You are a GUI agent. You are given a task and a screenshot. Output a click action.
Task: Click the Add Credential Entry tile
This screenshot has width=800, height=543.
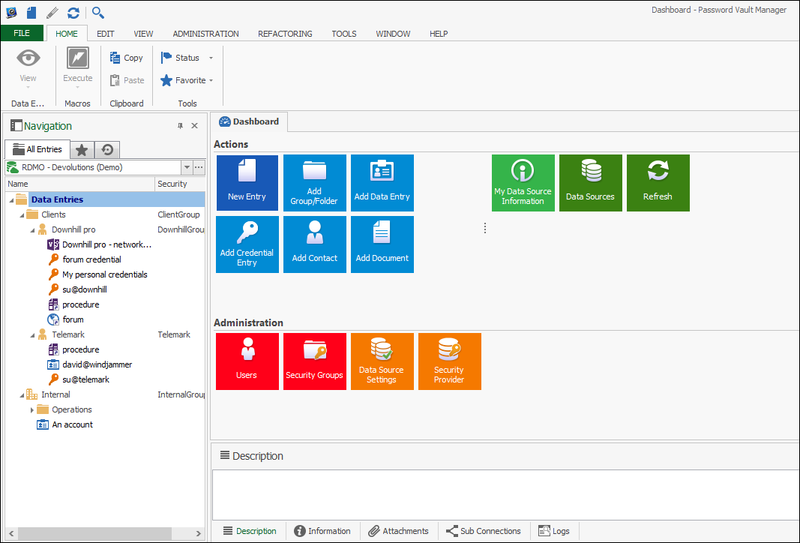click(247, 244)
